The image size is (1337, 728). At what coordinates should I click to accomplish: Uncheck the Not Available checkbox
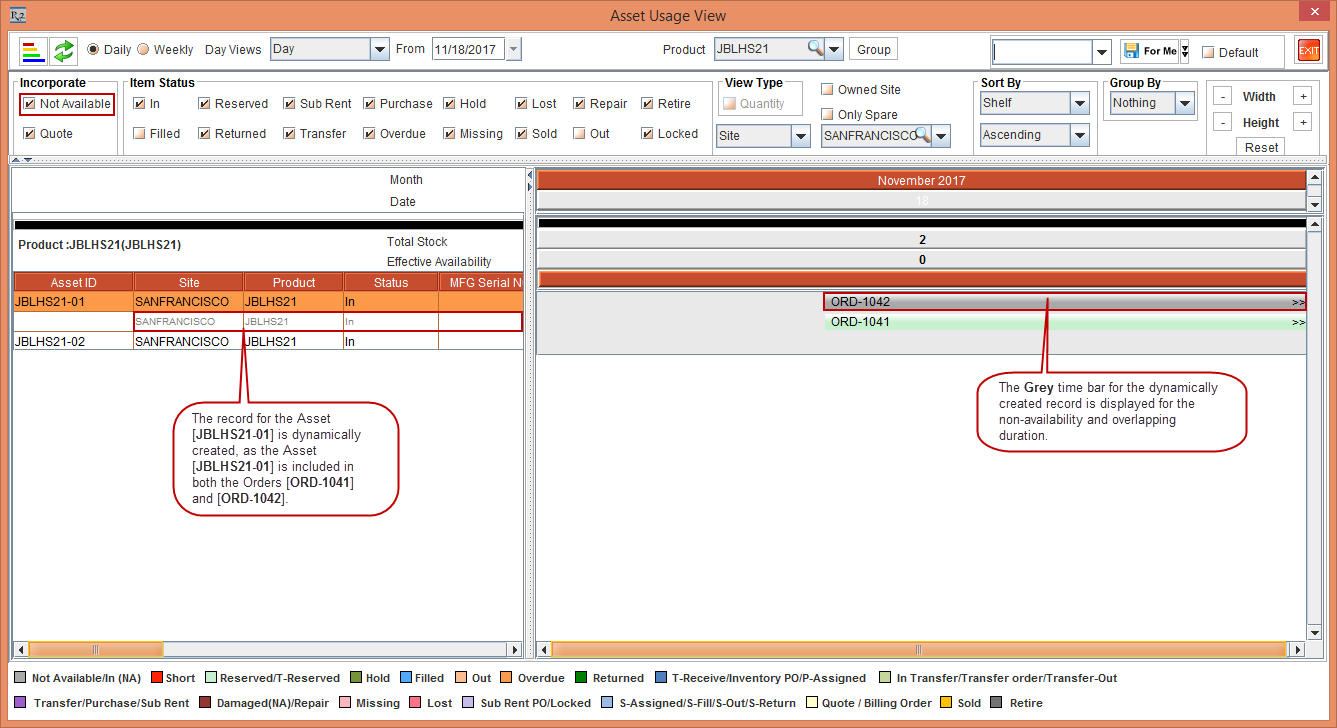click(30, 104)
